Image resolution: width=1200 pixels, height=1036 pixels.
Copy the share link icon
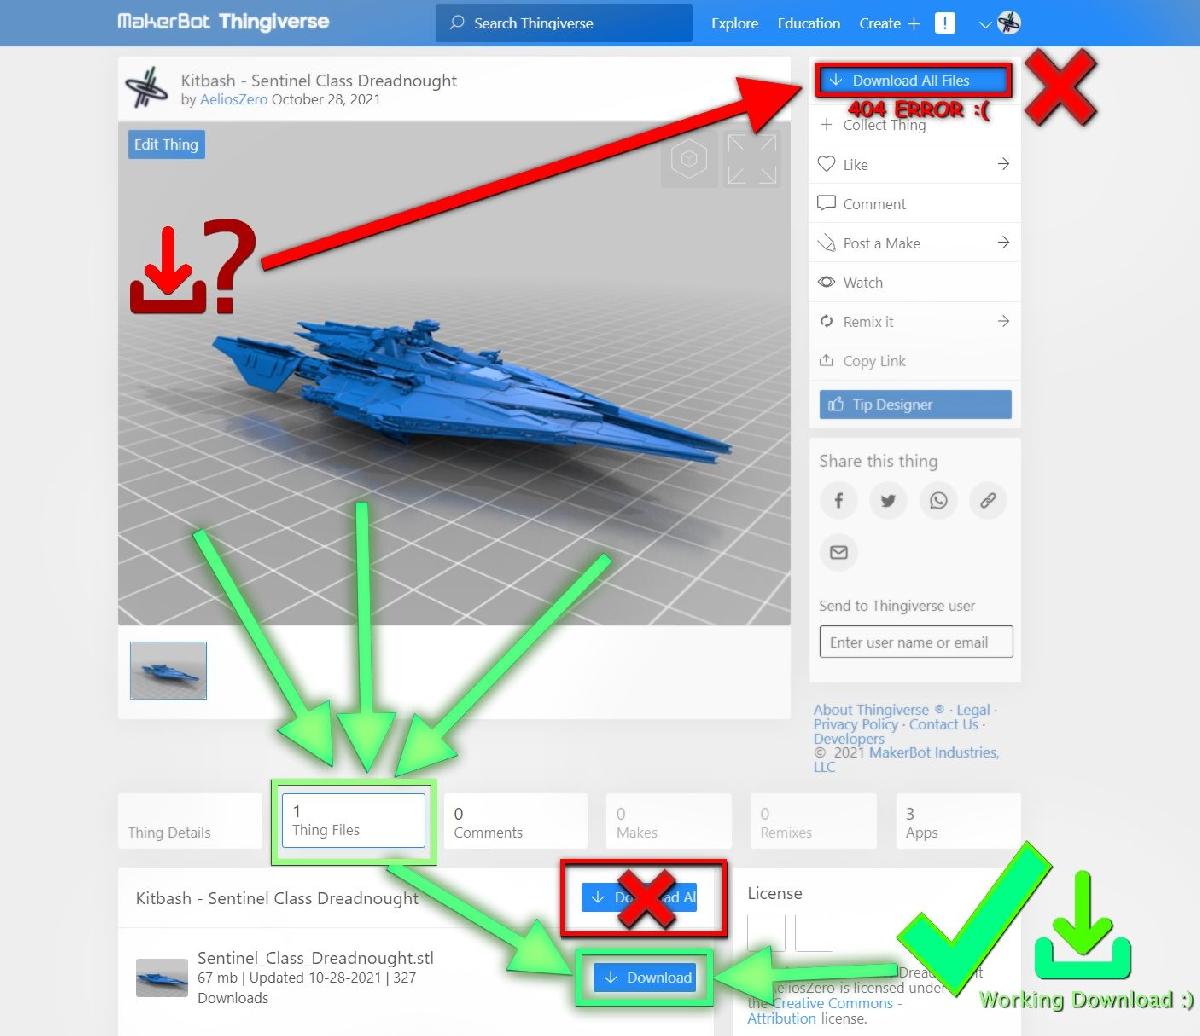[x=988, y=500]
